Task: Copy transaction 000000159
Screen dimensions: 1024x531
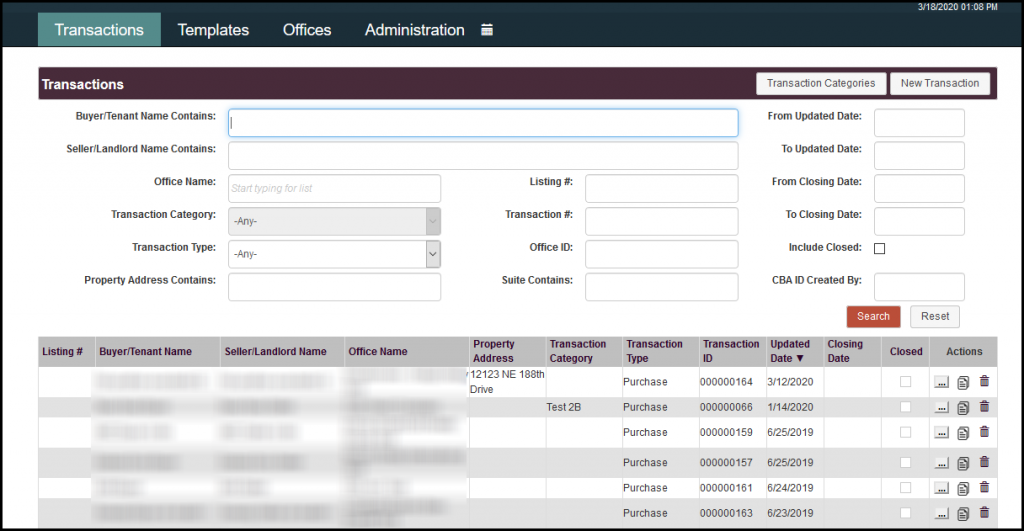Action: (963, 434)
